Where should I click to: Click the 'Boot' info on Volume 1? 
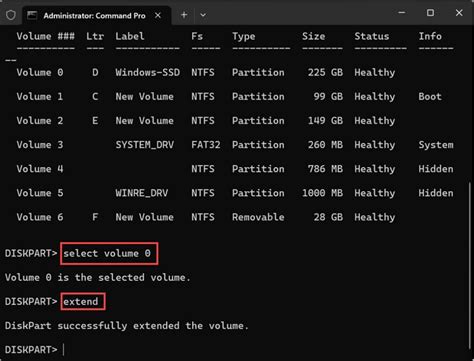pyautogui.click(x=430, y=96)
